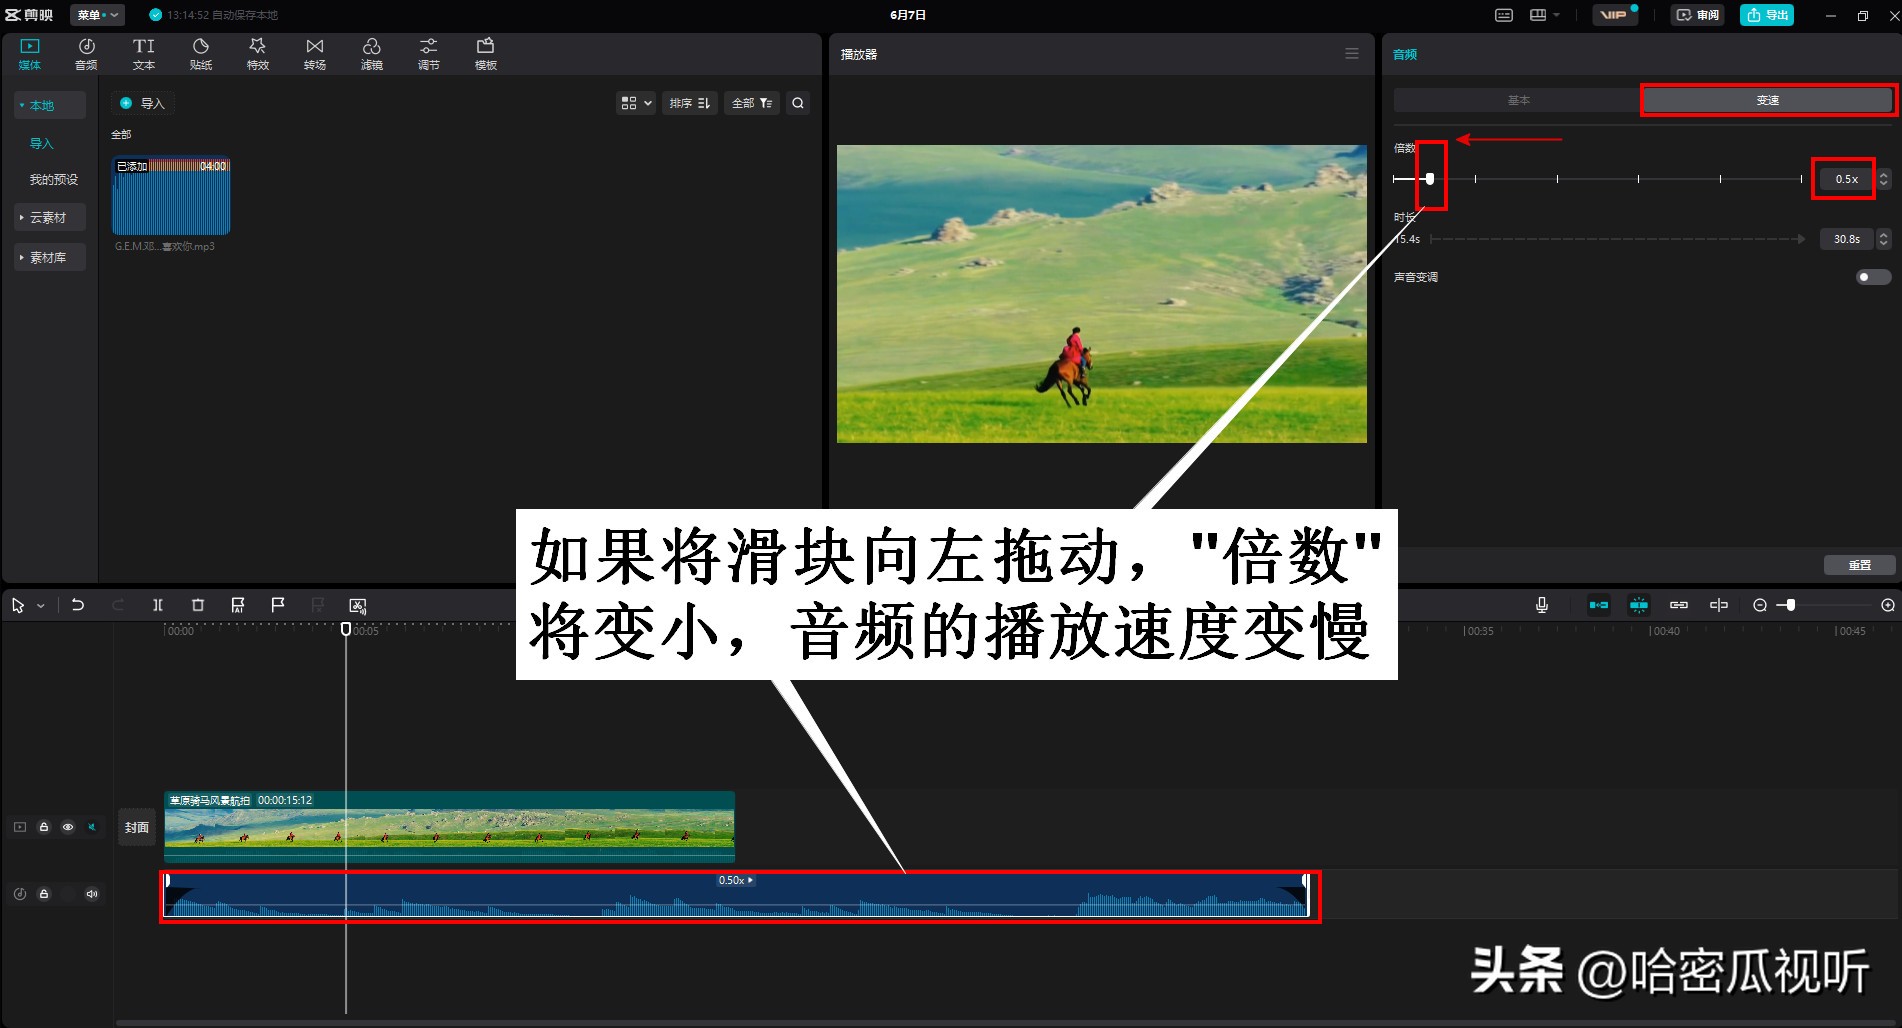
Task: Select the 贴纸 (stickers) panel icon
Action: 200,52
